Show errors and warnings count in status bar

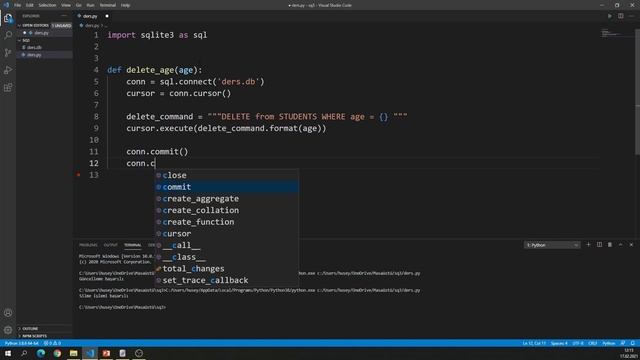[52, 343]
